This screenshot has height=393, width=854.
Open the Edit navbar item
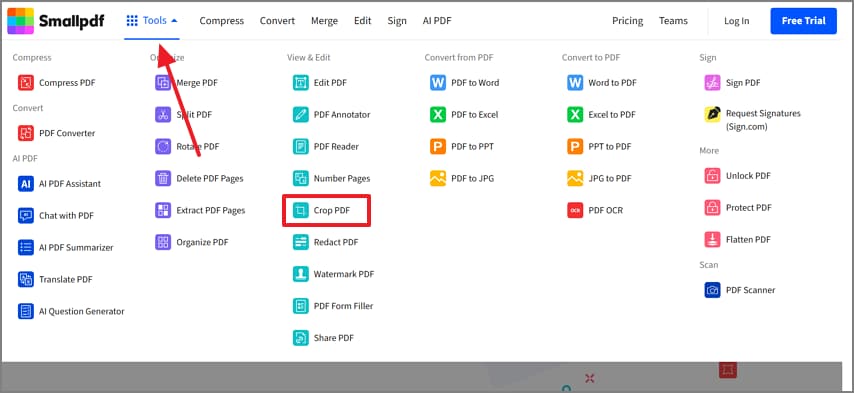(x=363, y=21)
